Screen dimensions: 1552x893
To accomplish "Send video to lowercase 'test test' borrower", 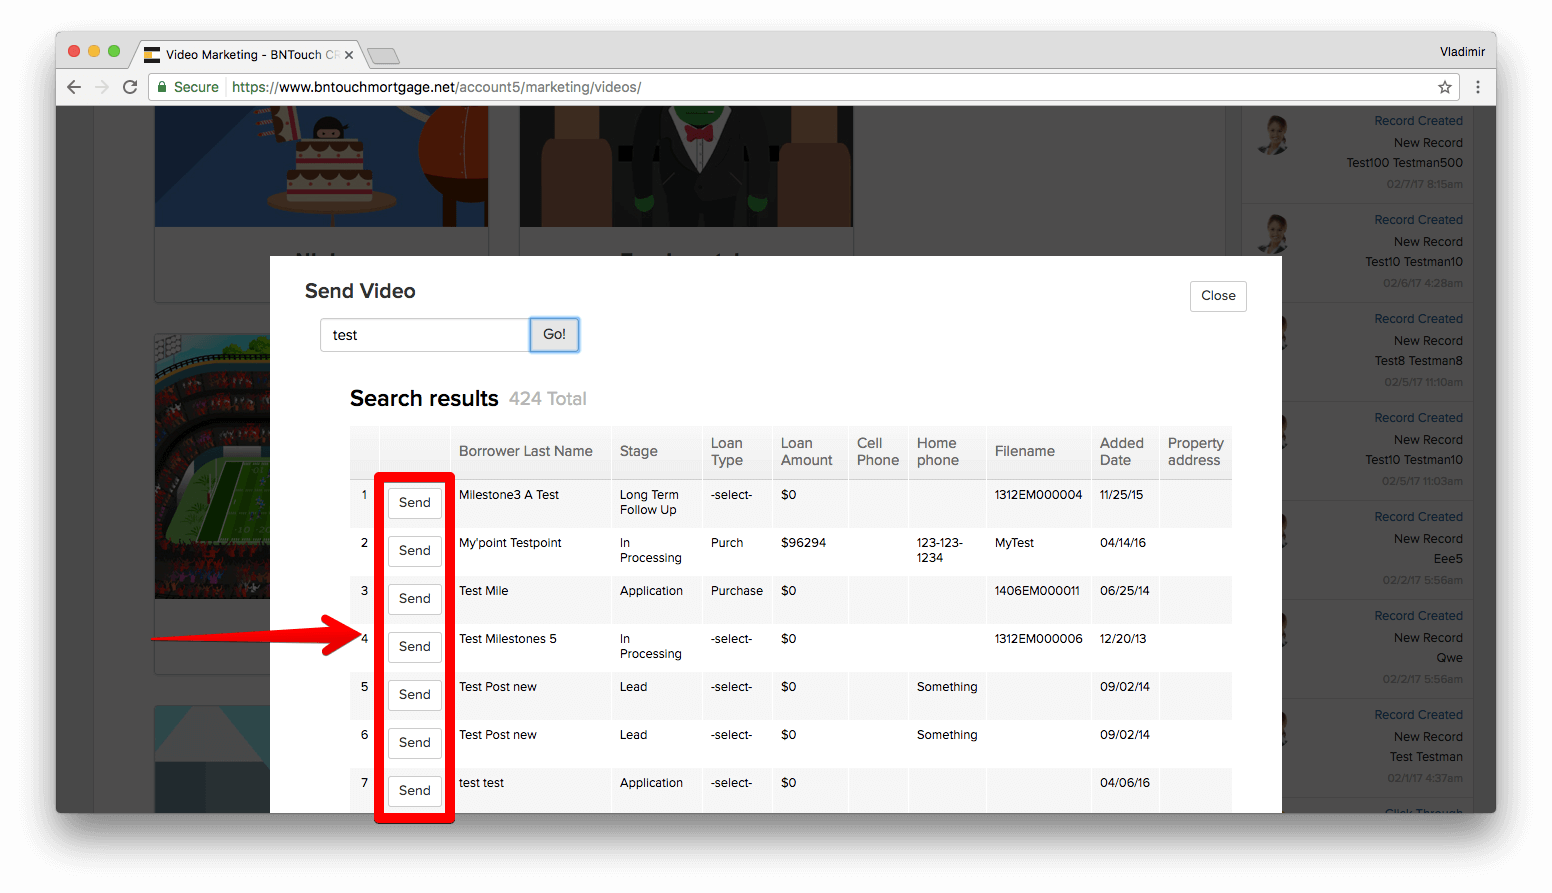I will tap(414, 791).
